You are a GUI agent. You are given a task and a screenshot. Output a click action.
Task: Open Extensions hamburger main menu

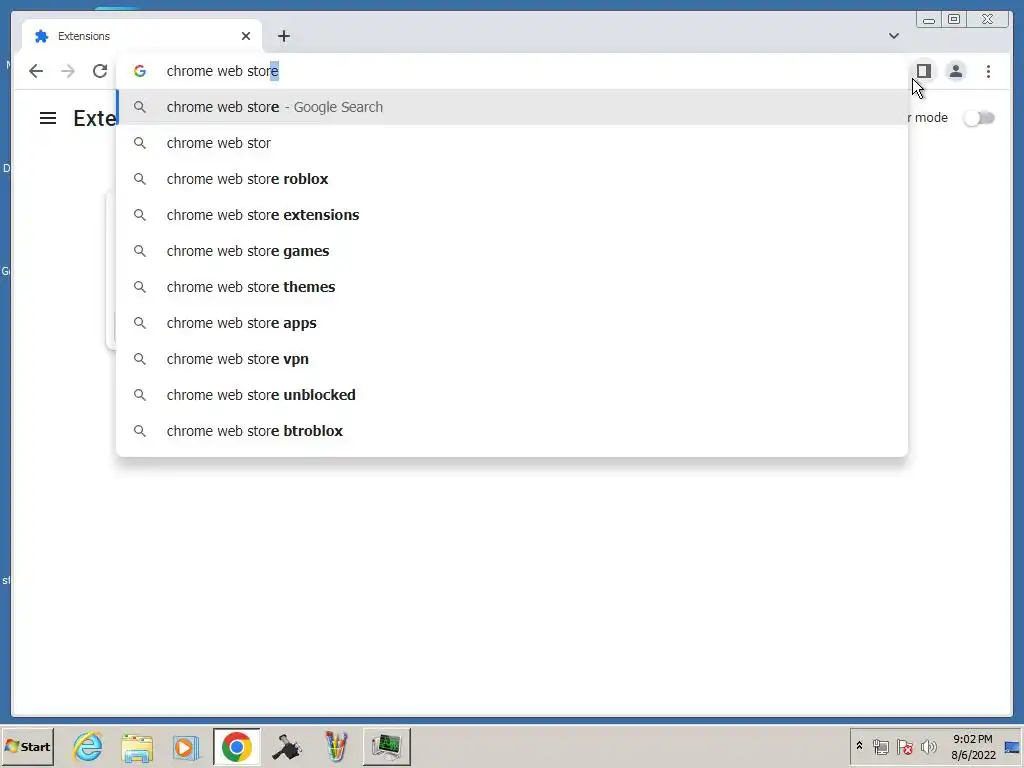tap(48, 118)
